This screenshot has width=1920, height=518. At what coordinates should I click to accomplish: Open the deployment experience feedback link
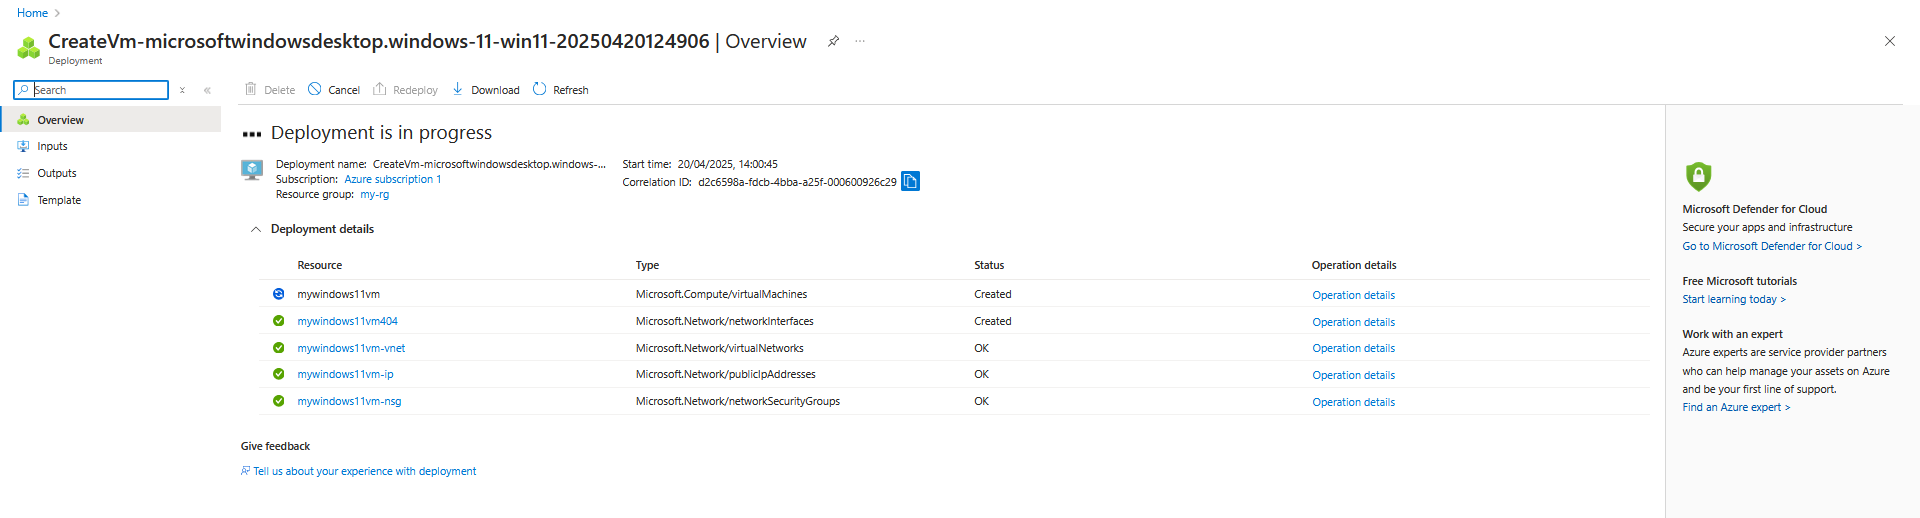tap(364, 471)
